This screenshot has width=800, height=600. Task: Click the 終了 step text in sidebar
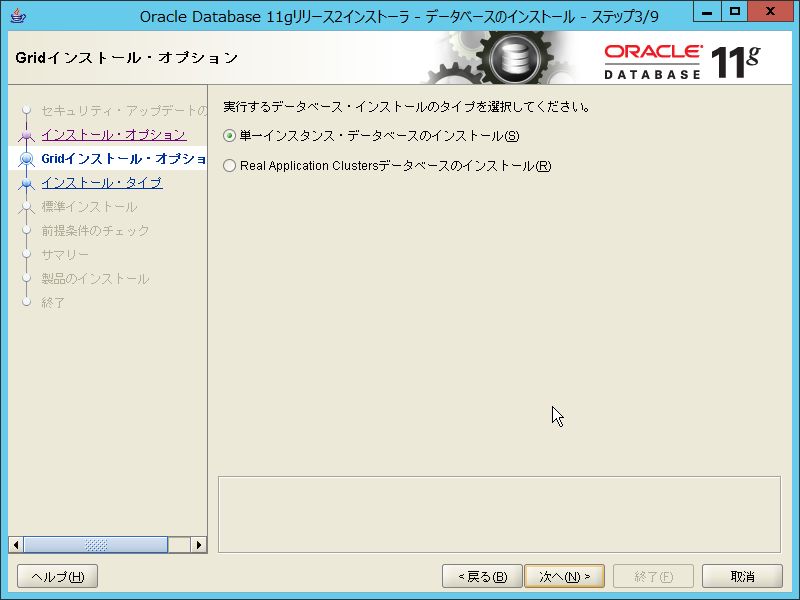(x=53, y=303)
